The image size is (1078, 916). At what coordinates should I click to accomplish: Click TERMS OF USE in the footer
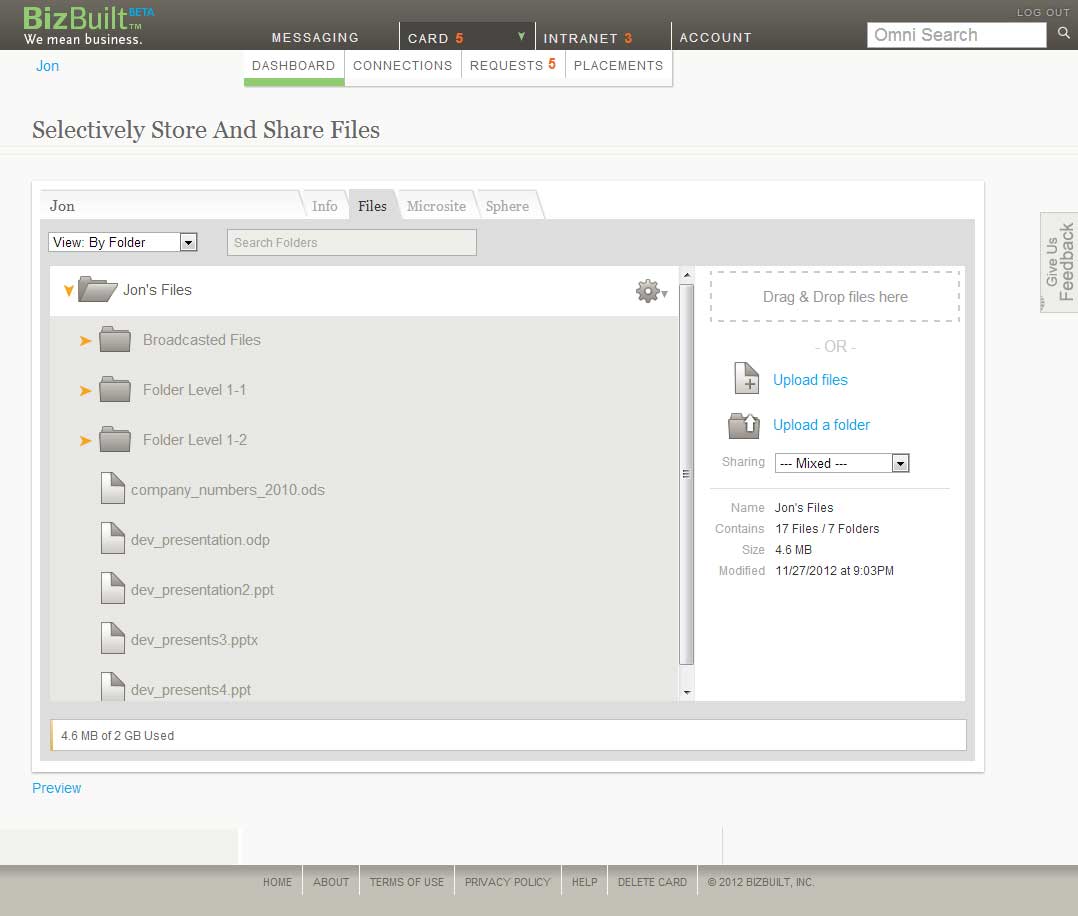(406, 882)
